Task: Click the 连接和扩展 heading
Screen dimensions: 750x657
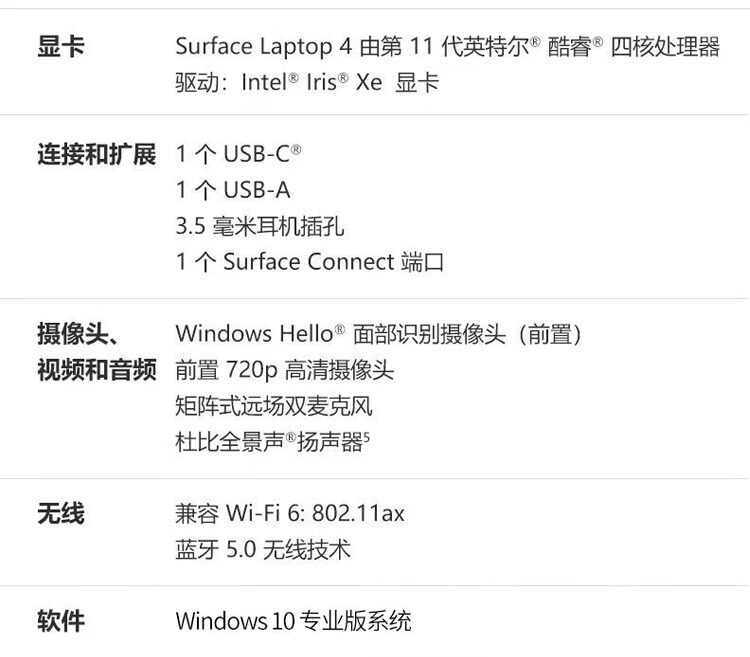Action: (97, 155)
